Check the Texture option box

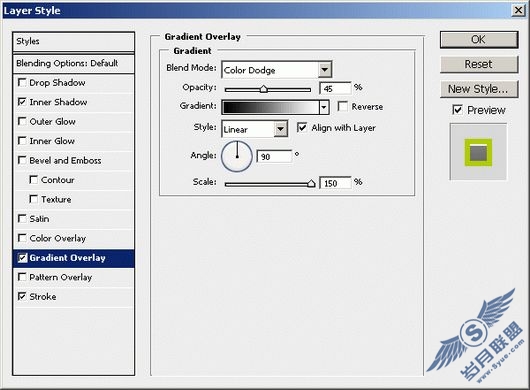tap(33, 199)
